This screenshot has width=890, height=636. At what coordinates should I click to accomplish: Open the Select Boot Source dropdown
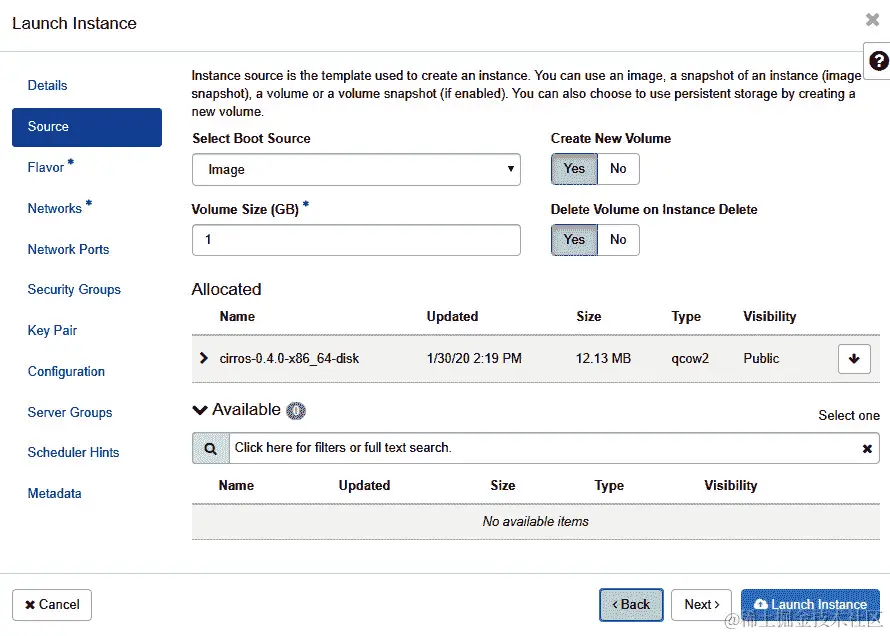coord(356,169)
